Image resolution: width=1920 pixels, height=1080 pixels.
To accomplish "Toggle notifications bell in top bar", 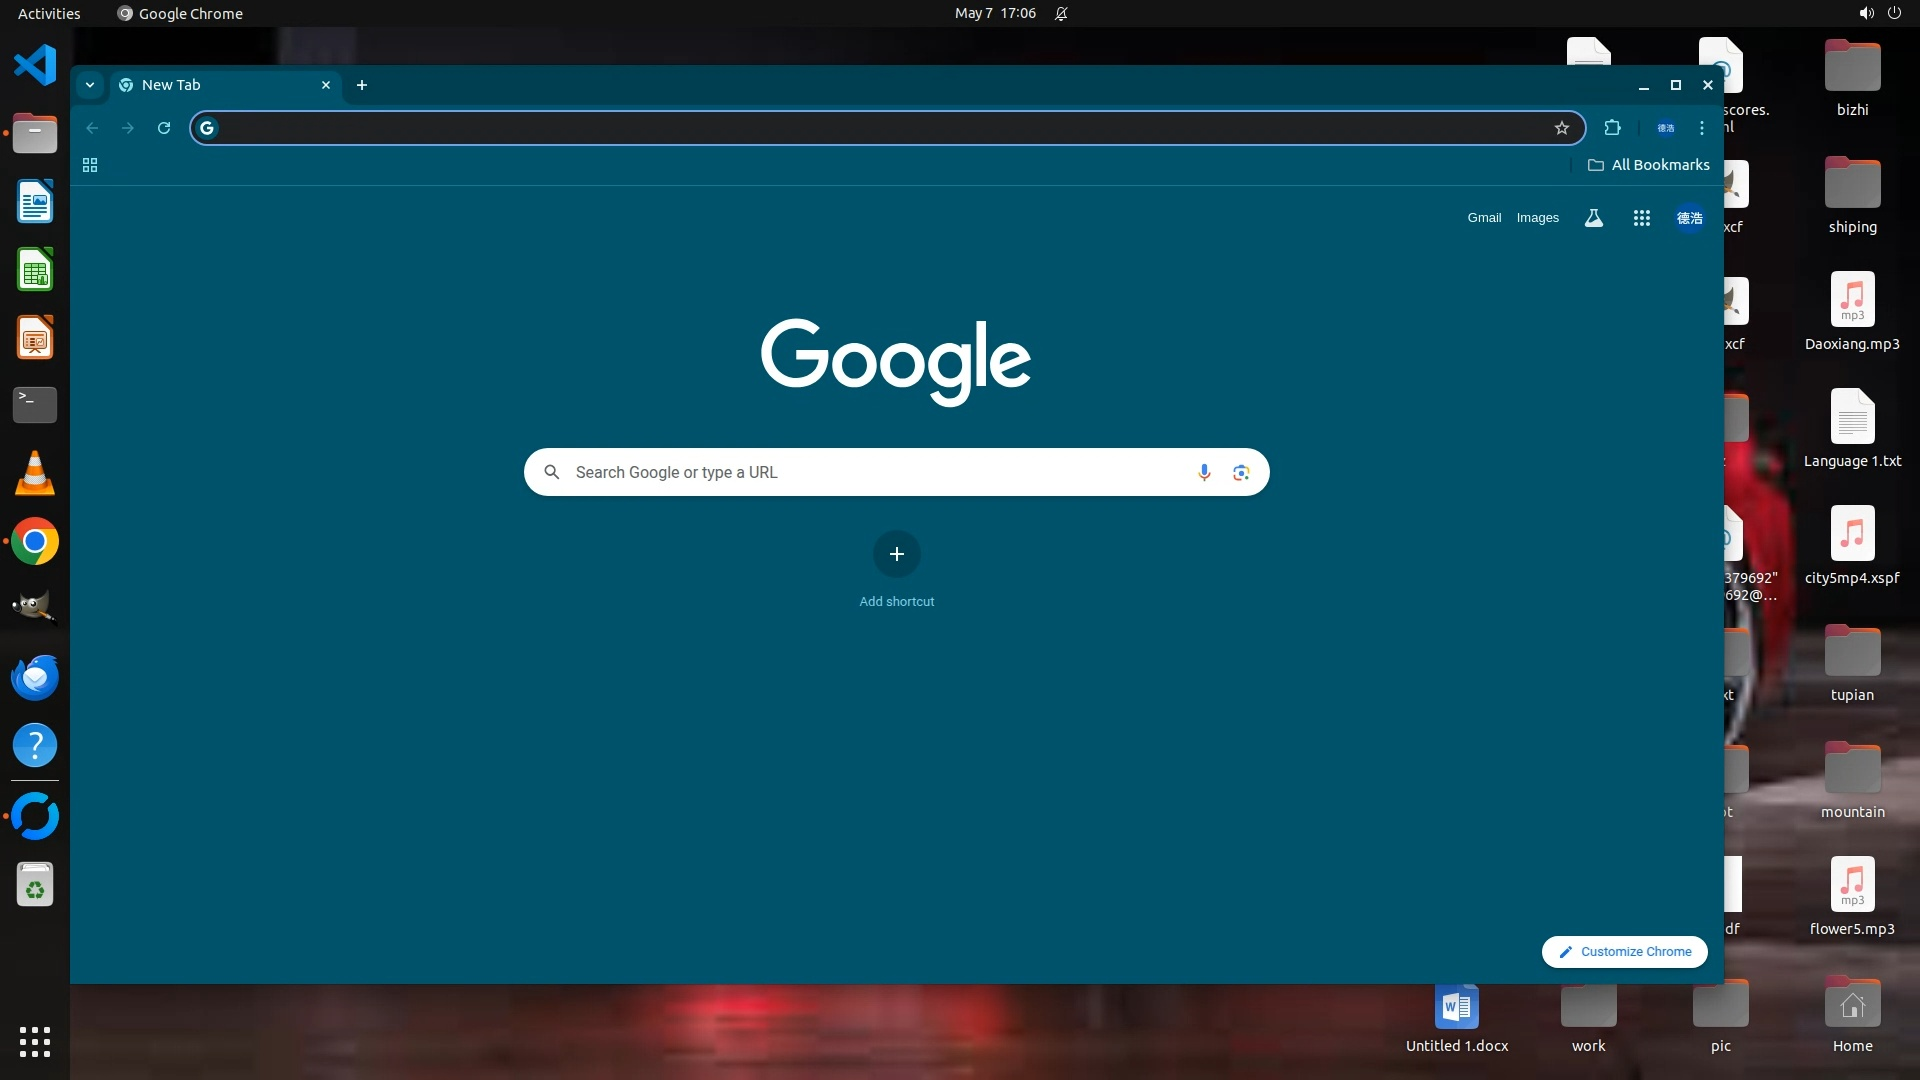I will click(1061, 14).
